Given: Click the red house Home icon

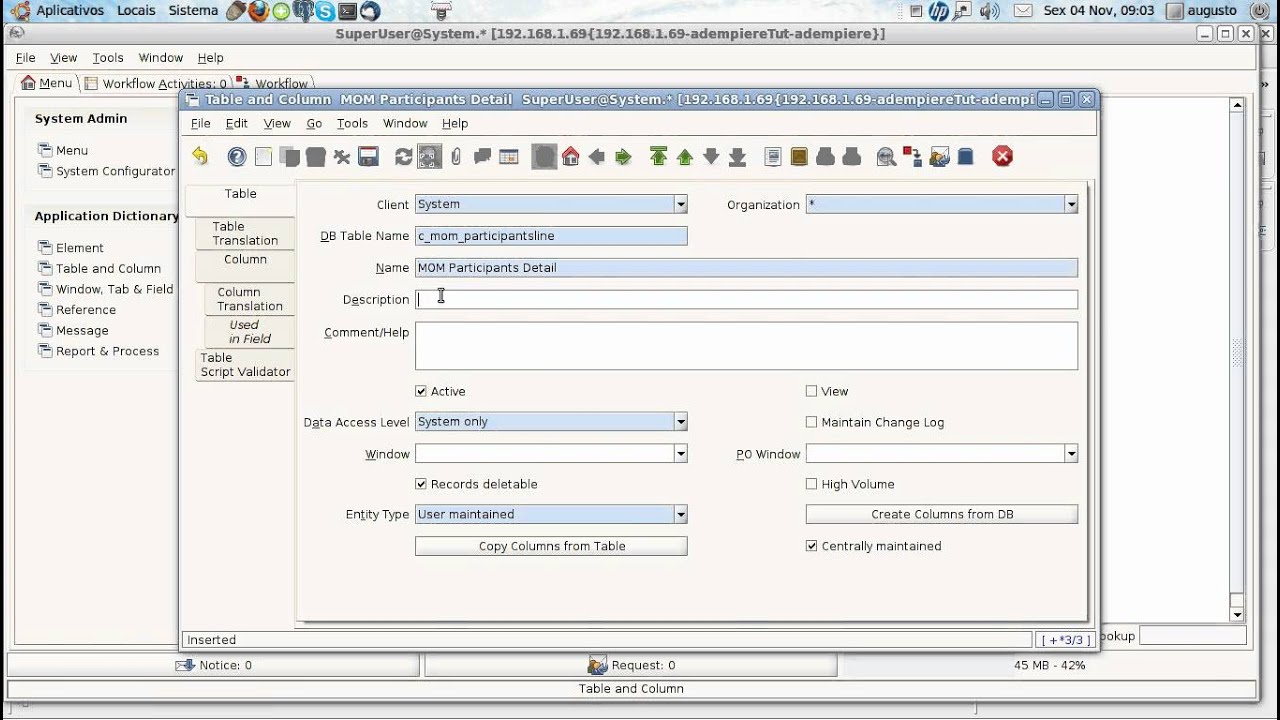Looking at the screenshot, I should click(571, 156).
